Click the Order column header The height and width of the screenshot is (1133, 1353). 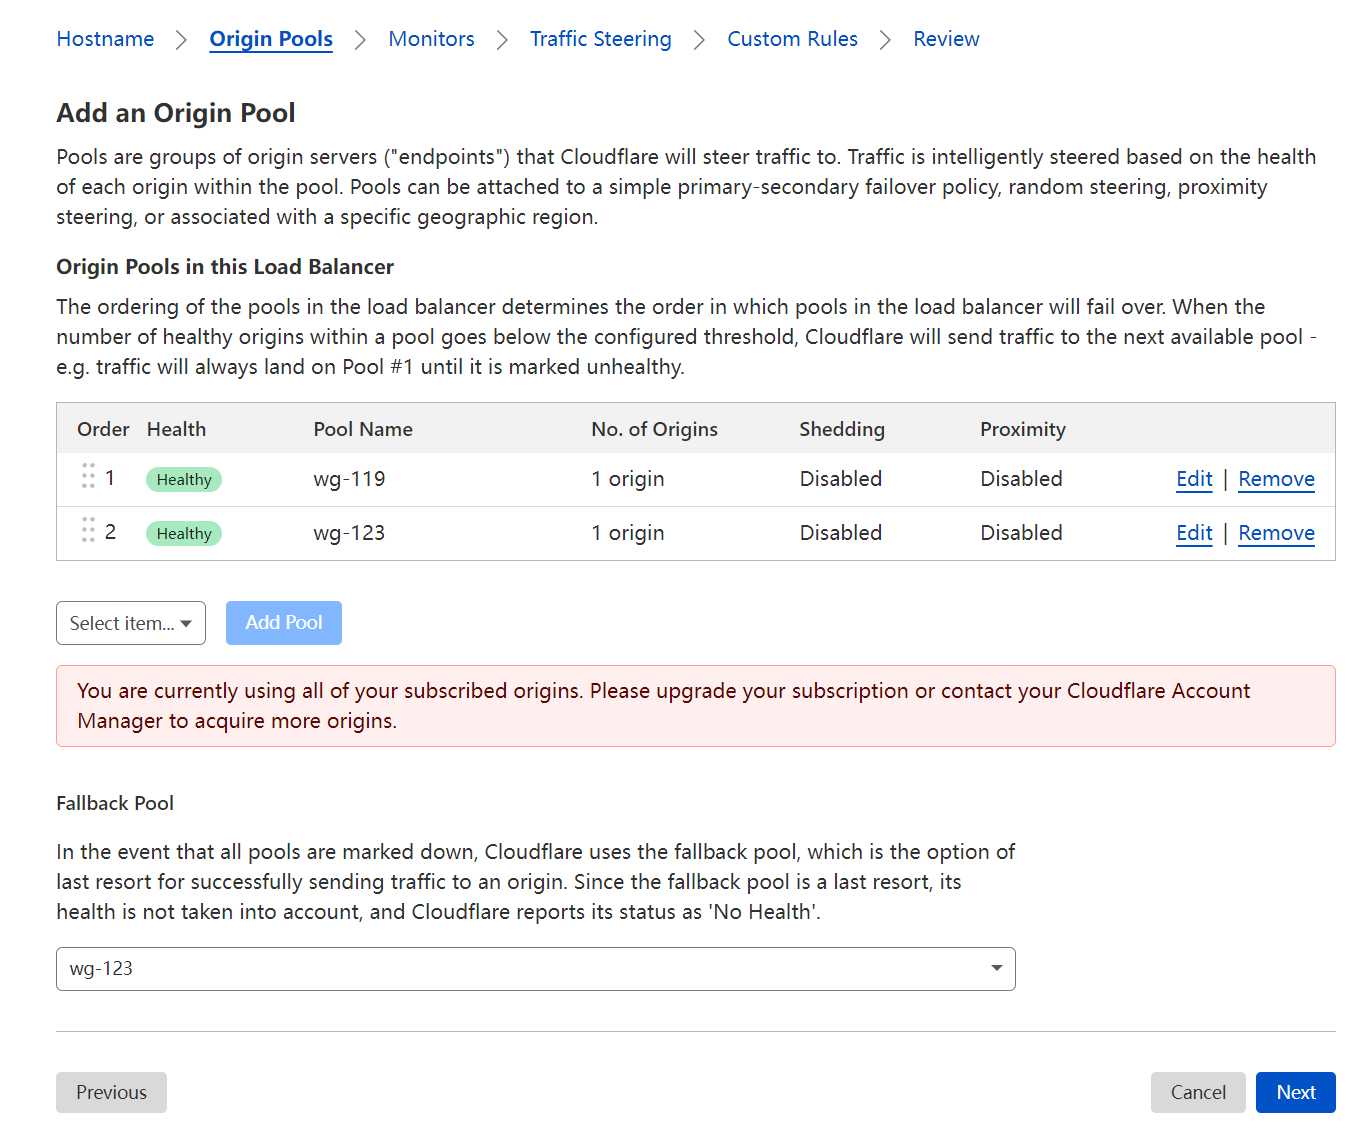[x=103, y=429]
